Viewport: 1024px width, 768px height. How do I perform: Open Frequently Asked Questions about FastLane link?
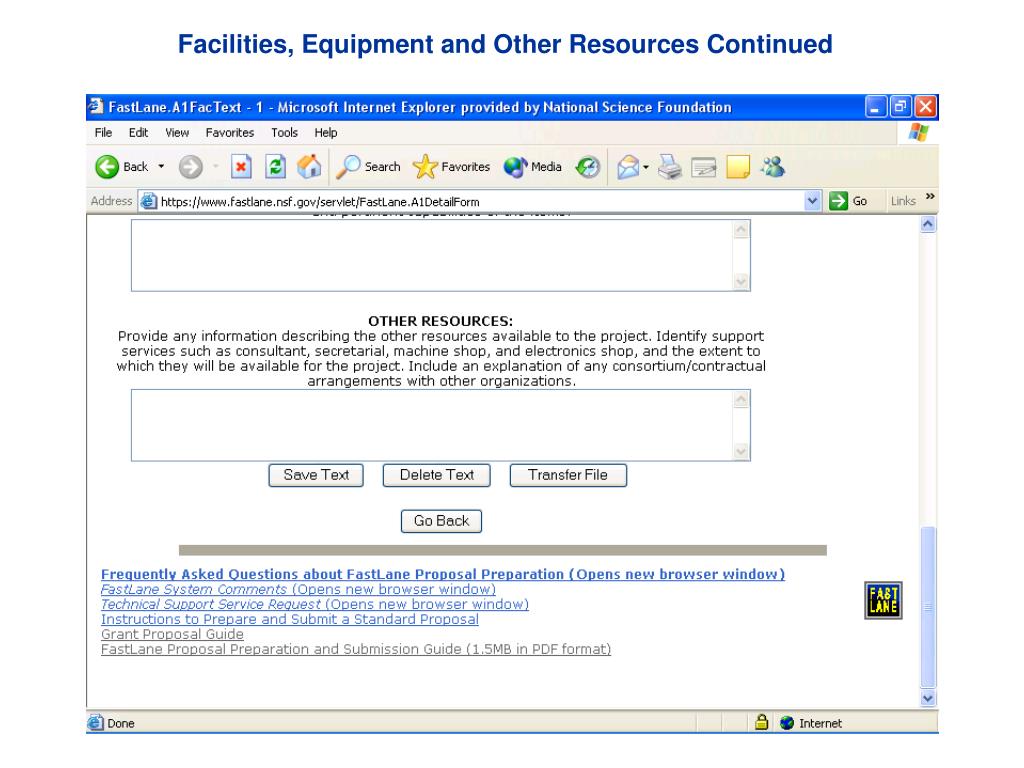tap(443, 574)
